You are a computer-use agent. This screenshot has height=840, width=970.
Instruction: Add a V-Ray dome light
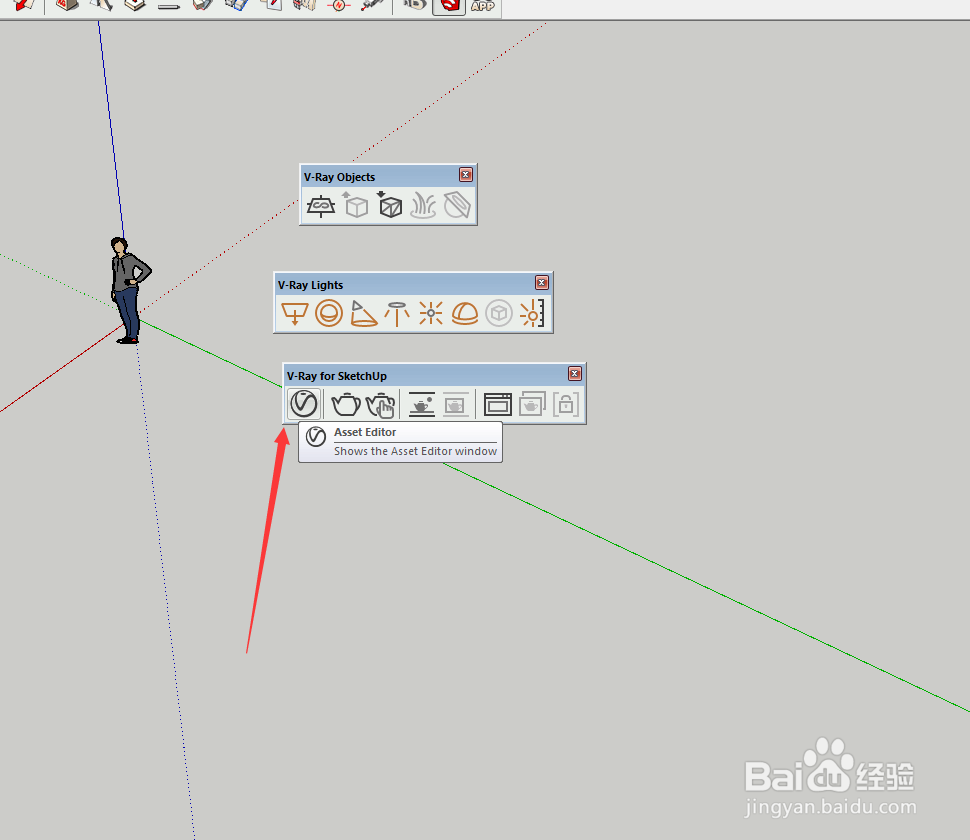click(x=465, y=314)
